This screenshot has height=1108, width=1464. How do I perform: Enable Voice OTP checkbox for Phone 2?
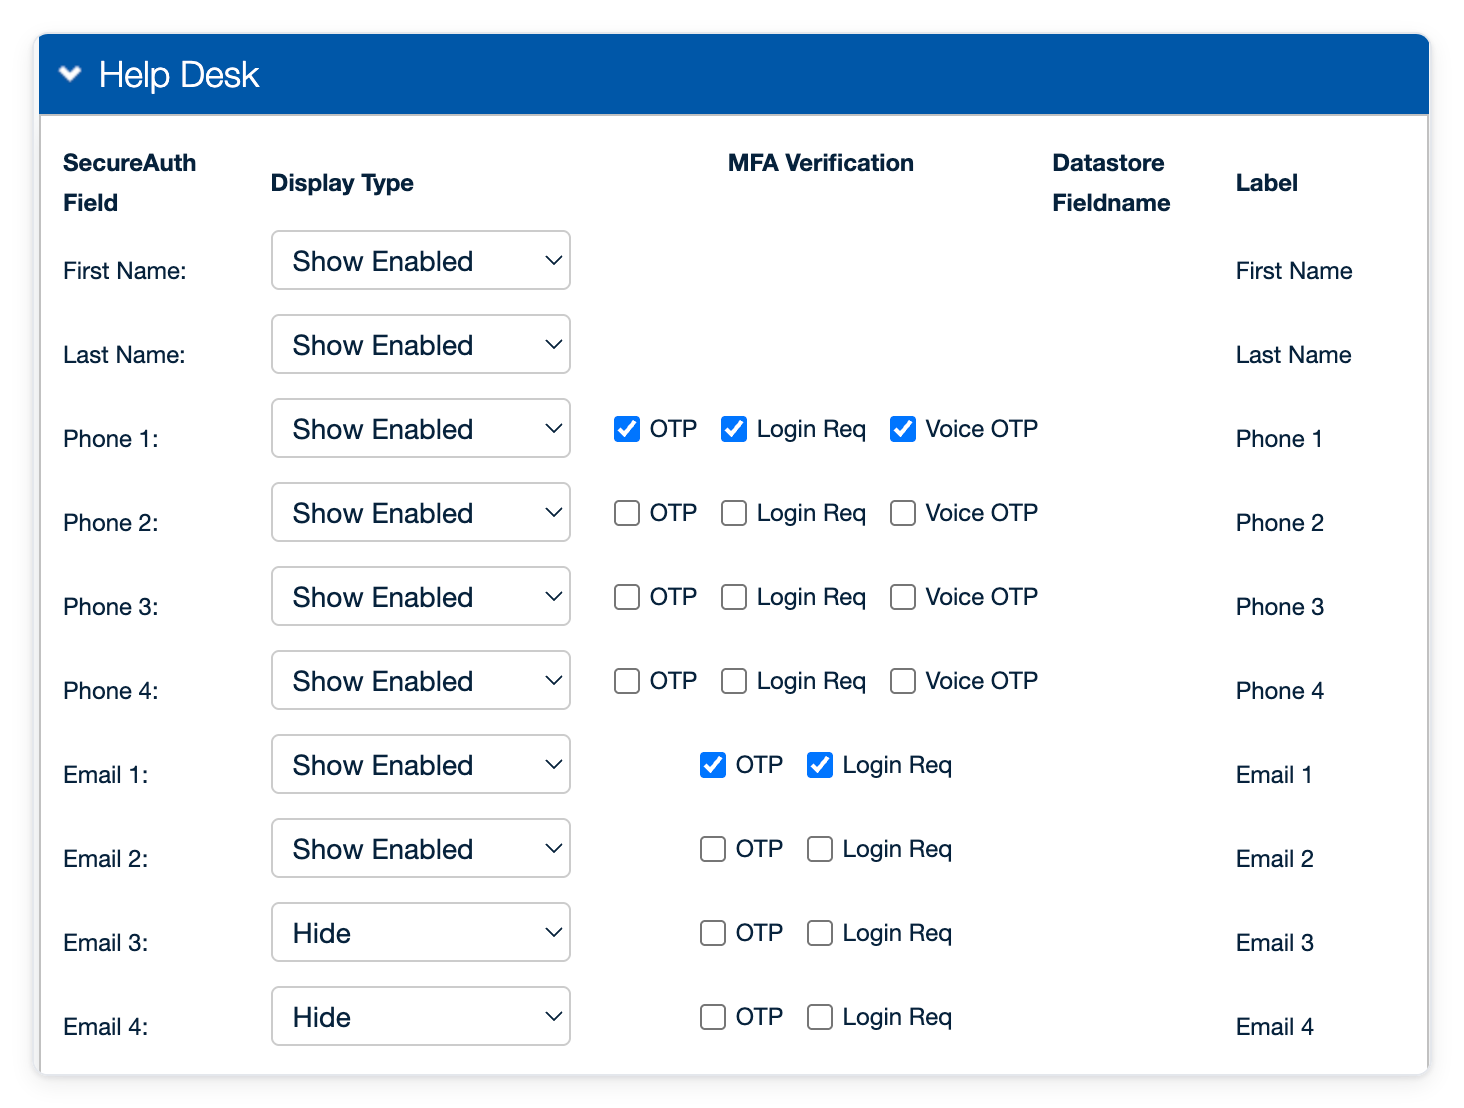tap(903, 513)
